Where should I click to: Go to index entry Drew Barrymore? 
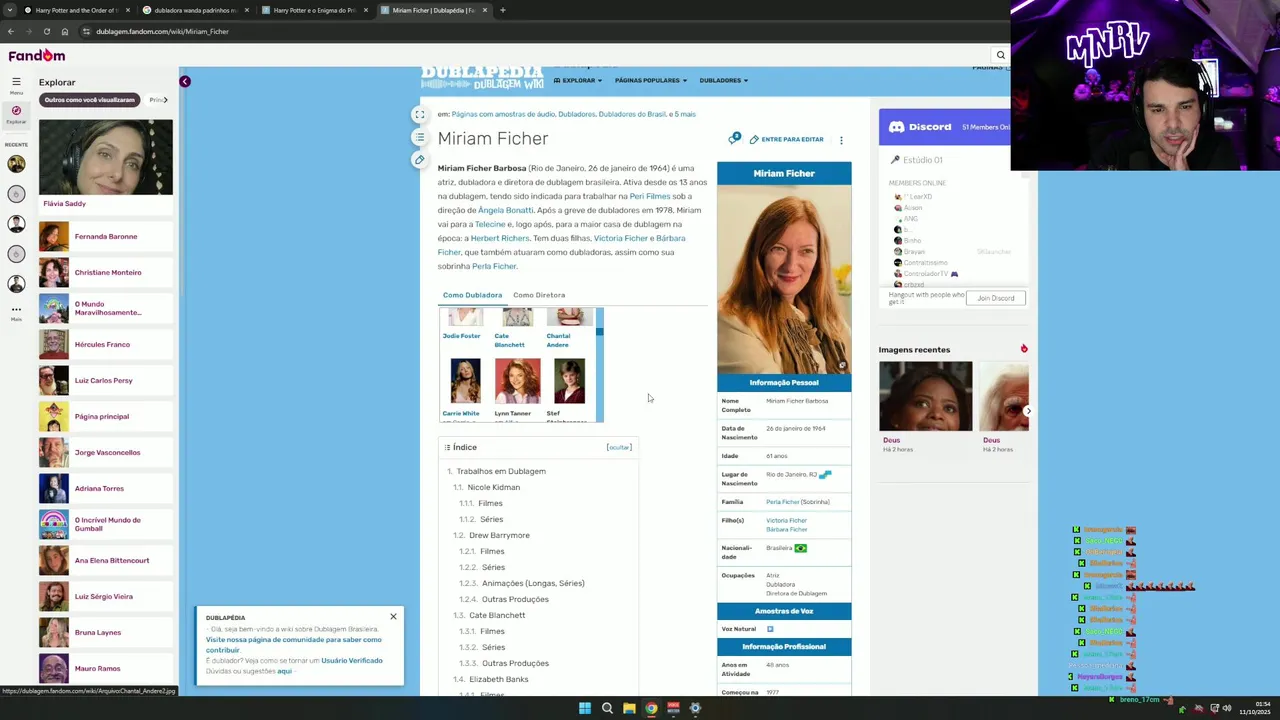(x=499, y=535)
